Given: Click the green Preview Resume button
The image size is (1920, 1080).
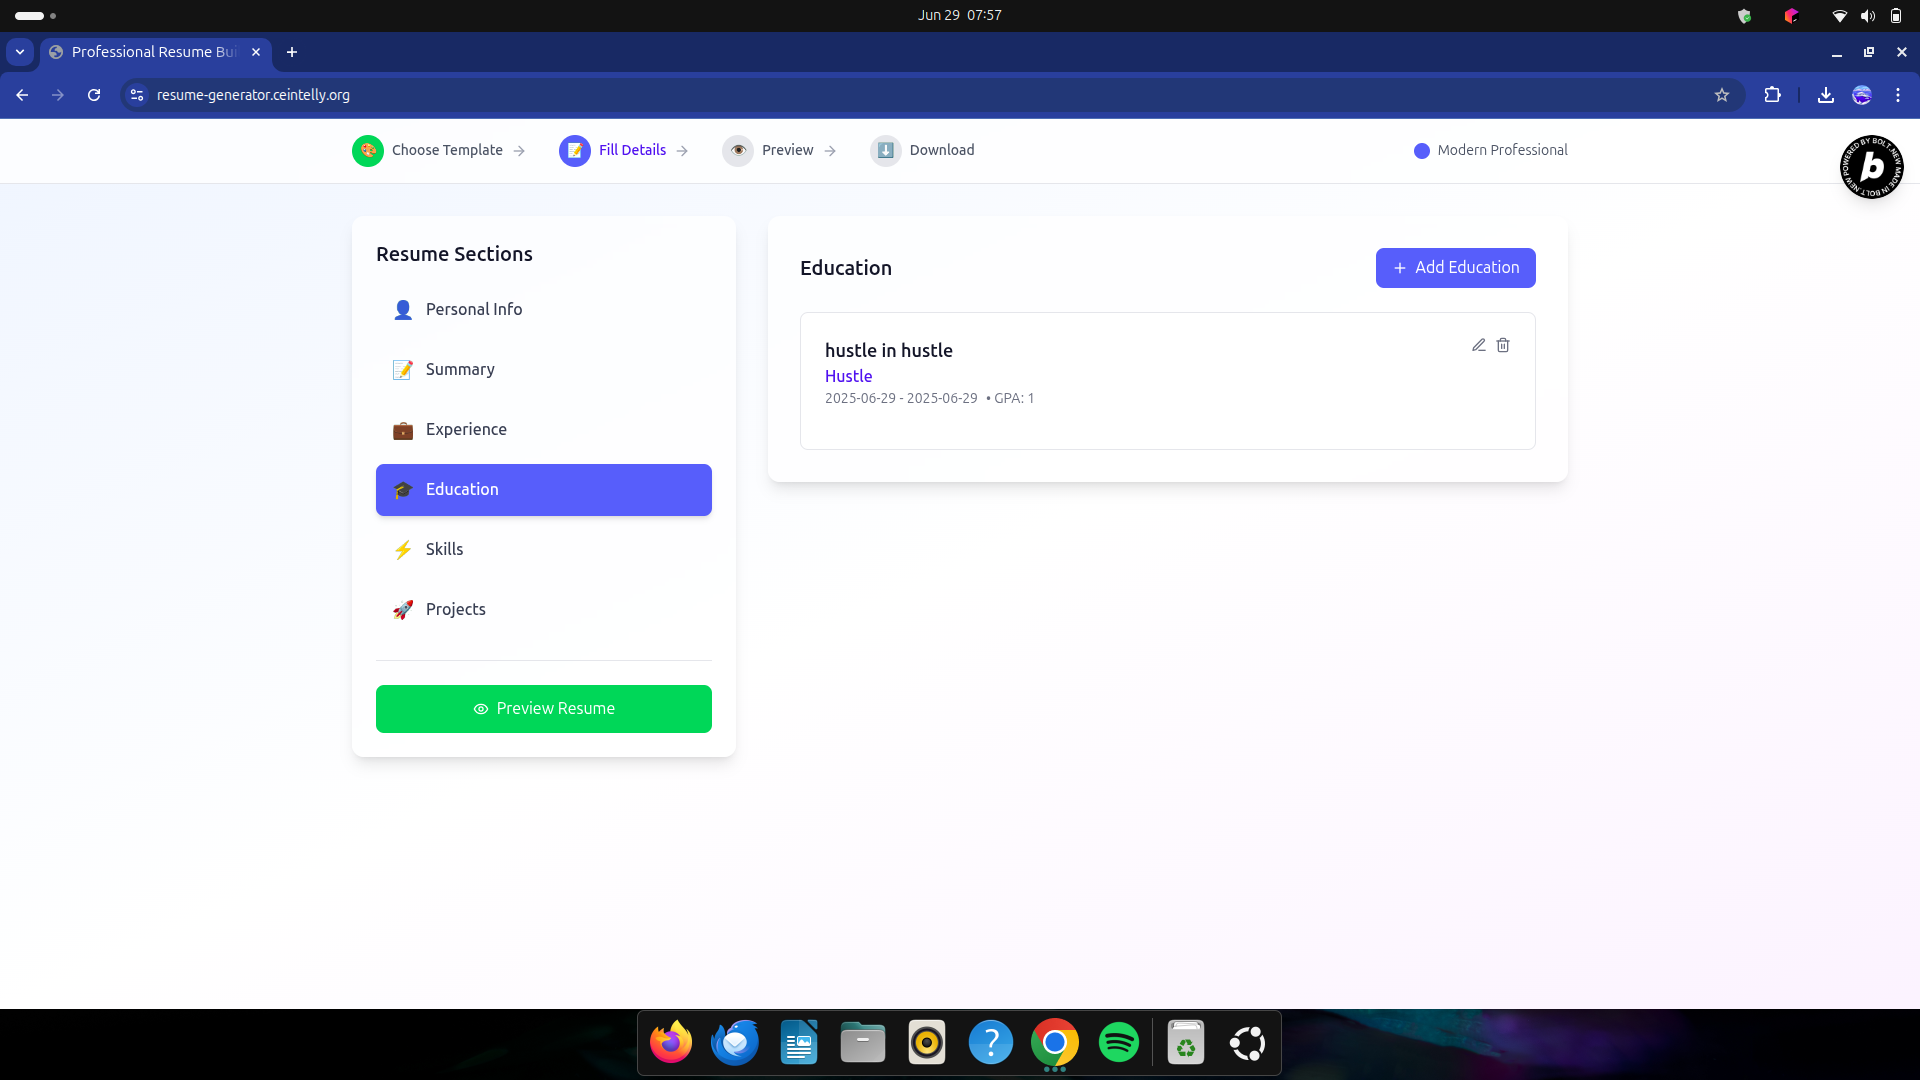Looking at the screenshot, I should coord(544,709).
